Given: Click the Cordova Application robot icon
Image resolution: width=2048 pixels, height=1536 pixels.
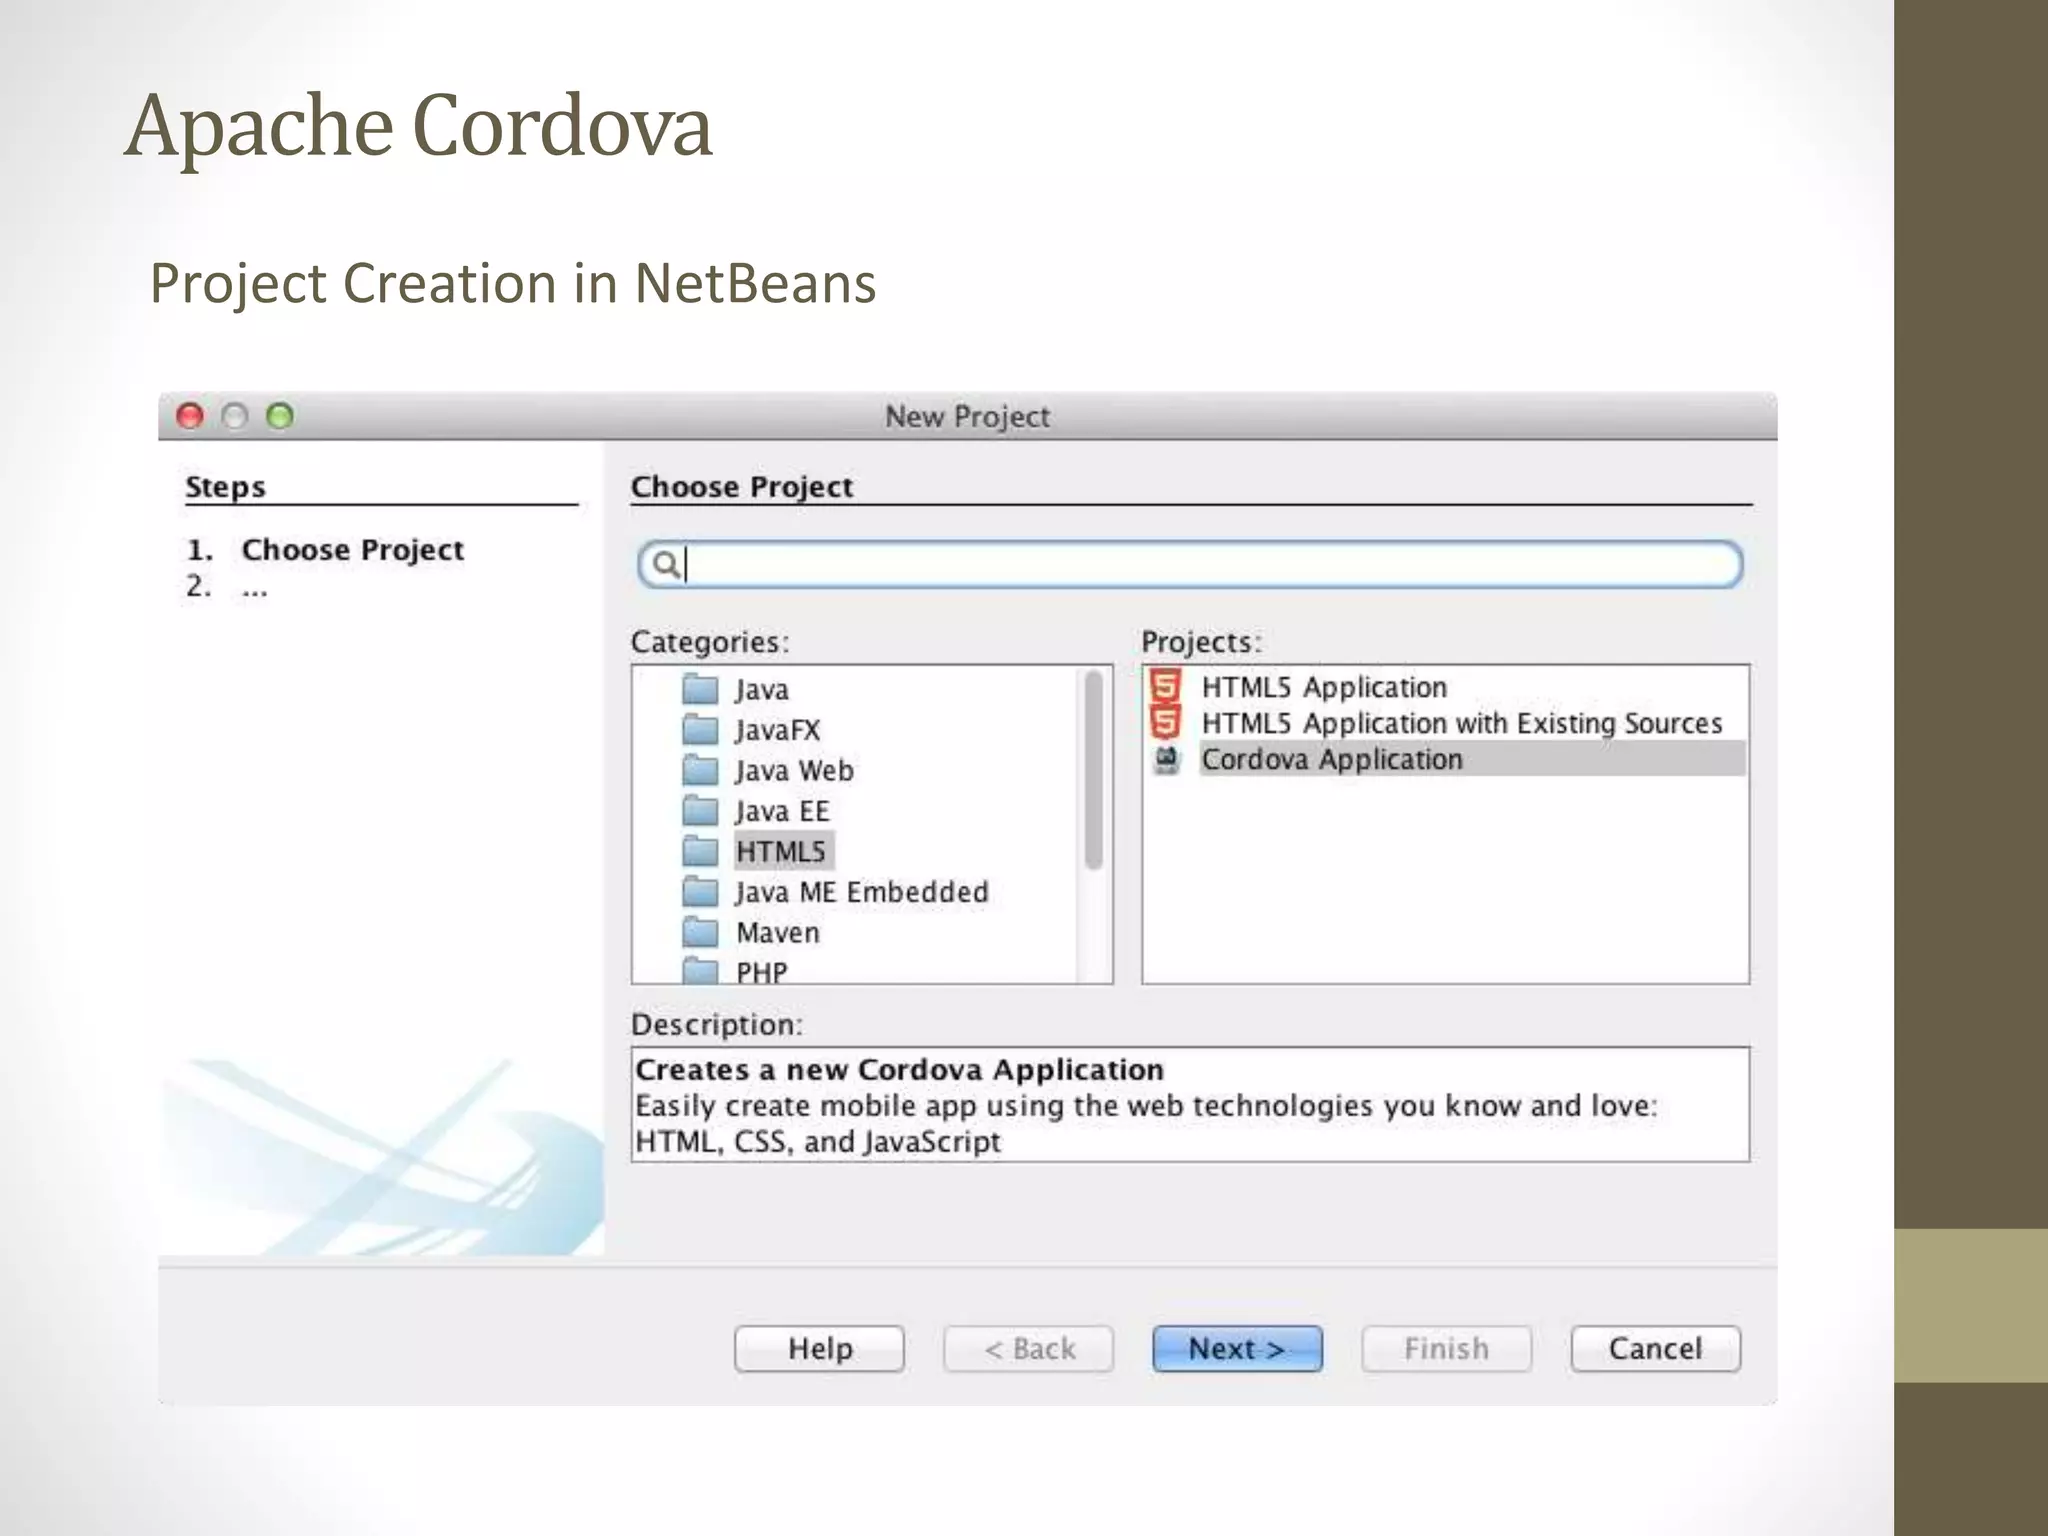Looking at the screenshot, I should pos(1166,759).
